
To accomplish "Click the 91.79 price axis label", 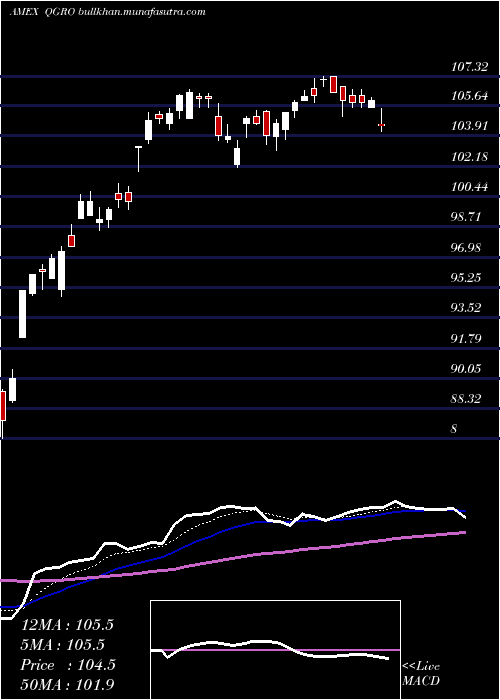I will pos(467,338).
